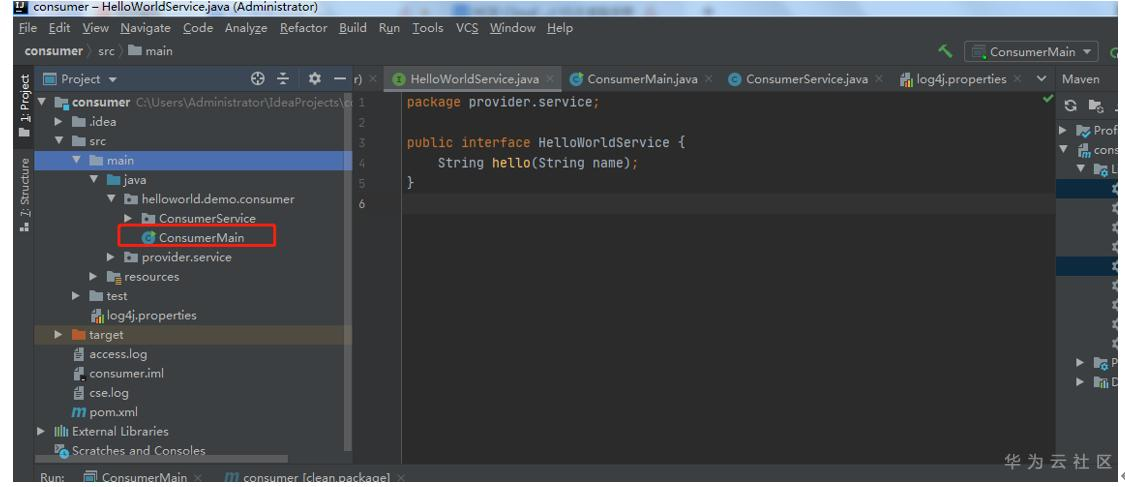Expand the ConsumerService package
The width and height of the screenshot is (1125, 487).
tap(128, 218)
